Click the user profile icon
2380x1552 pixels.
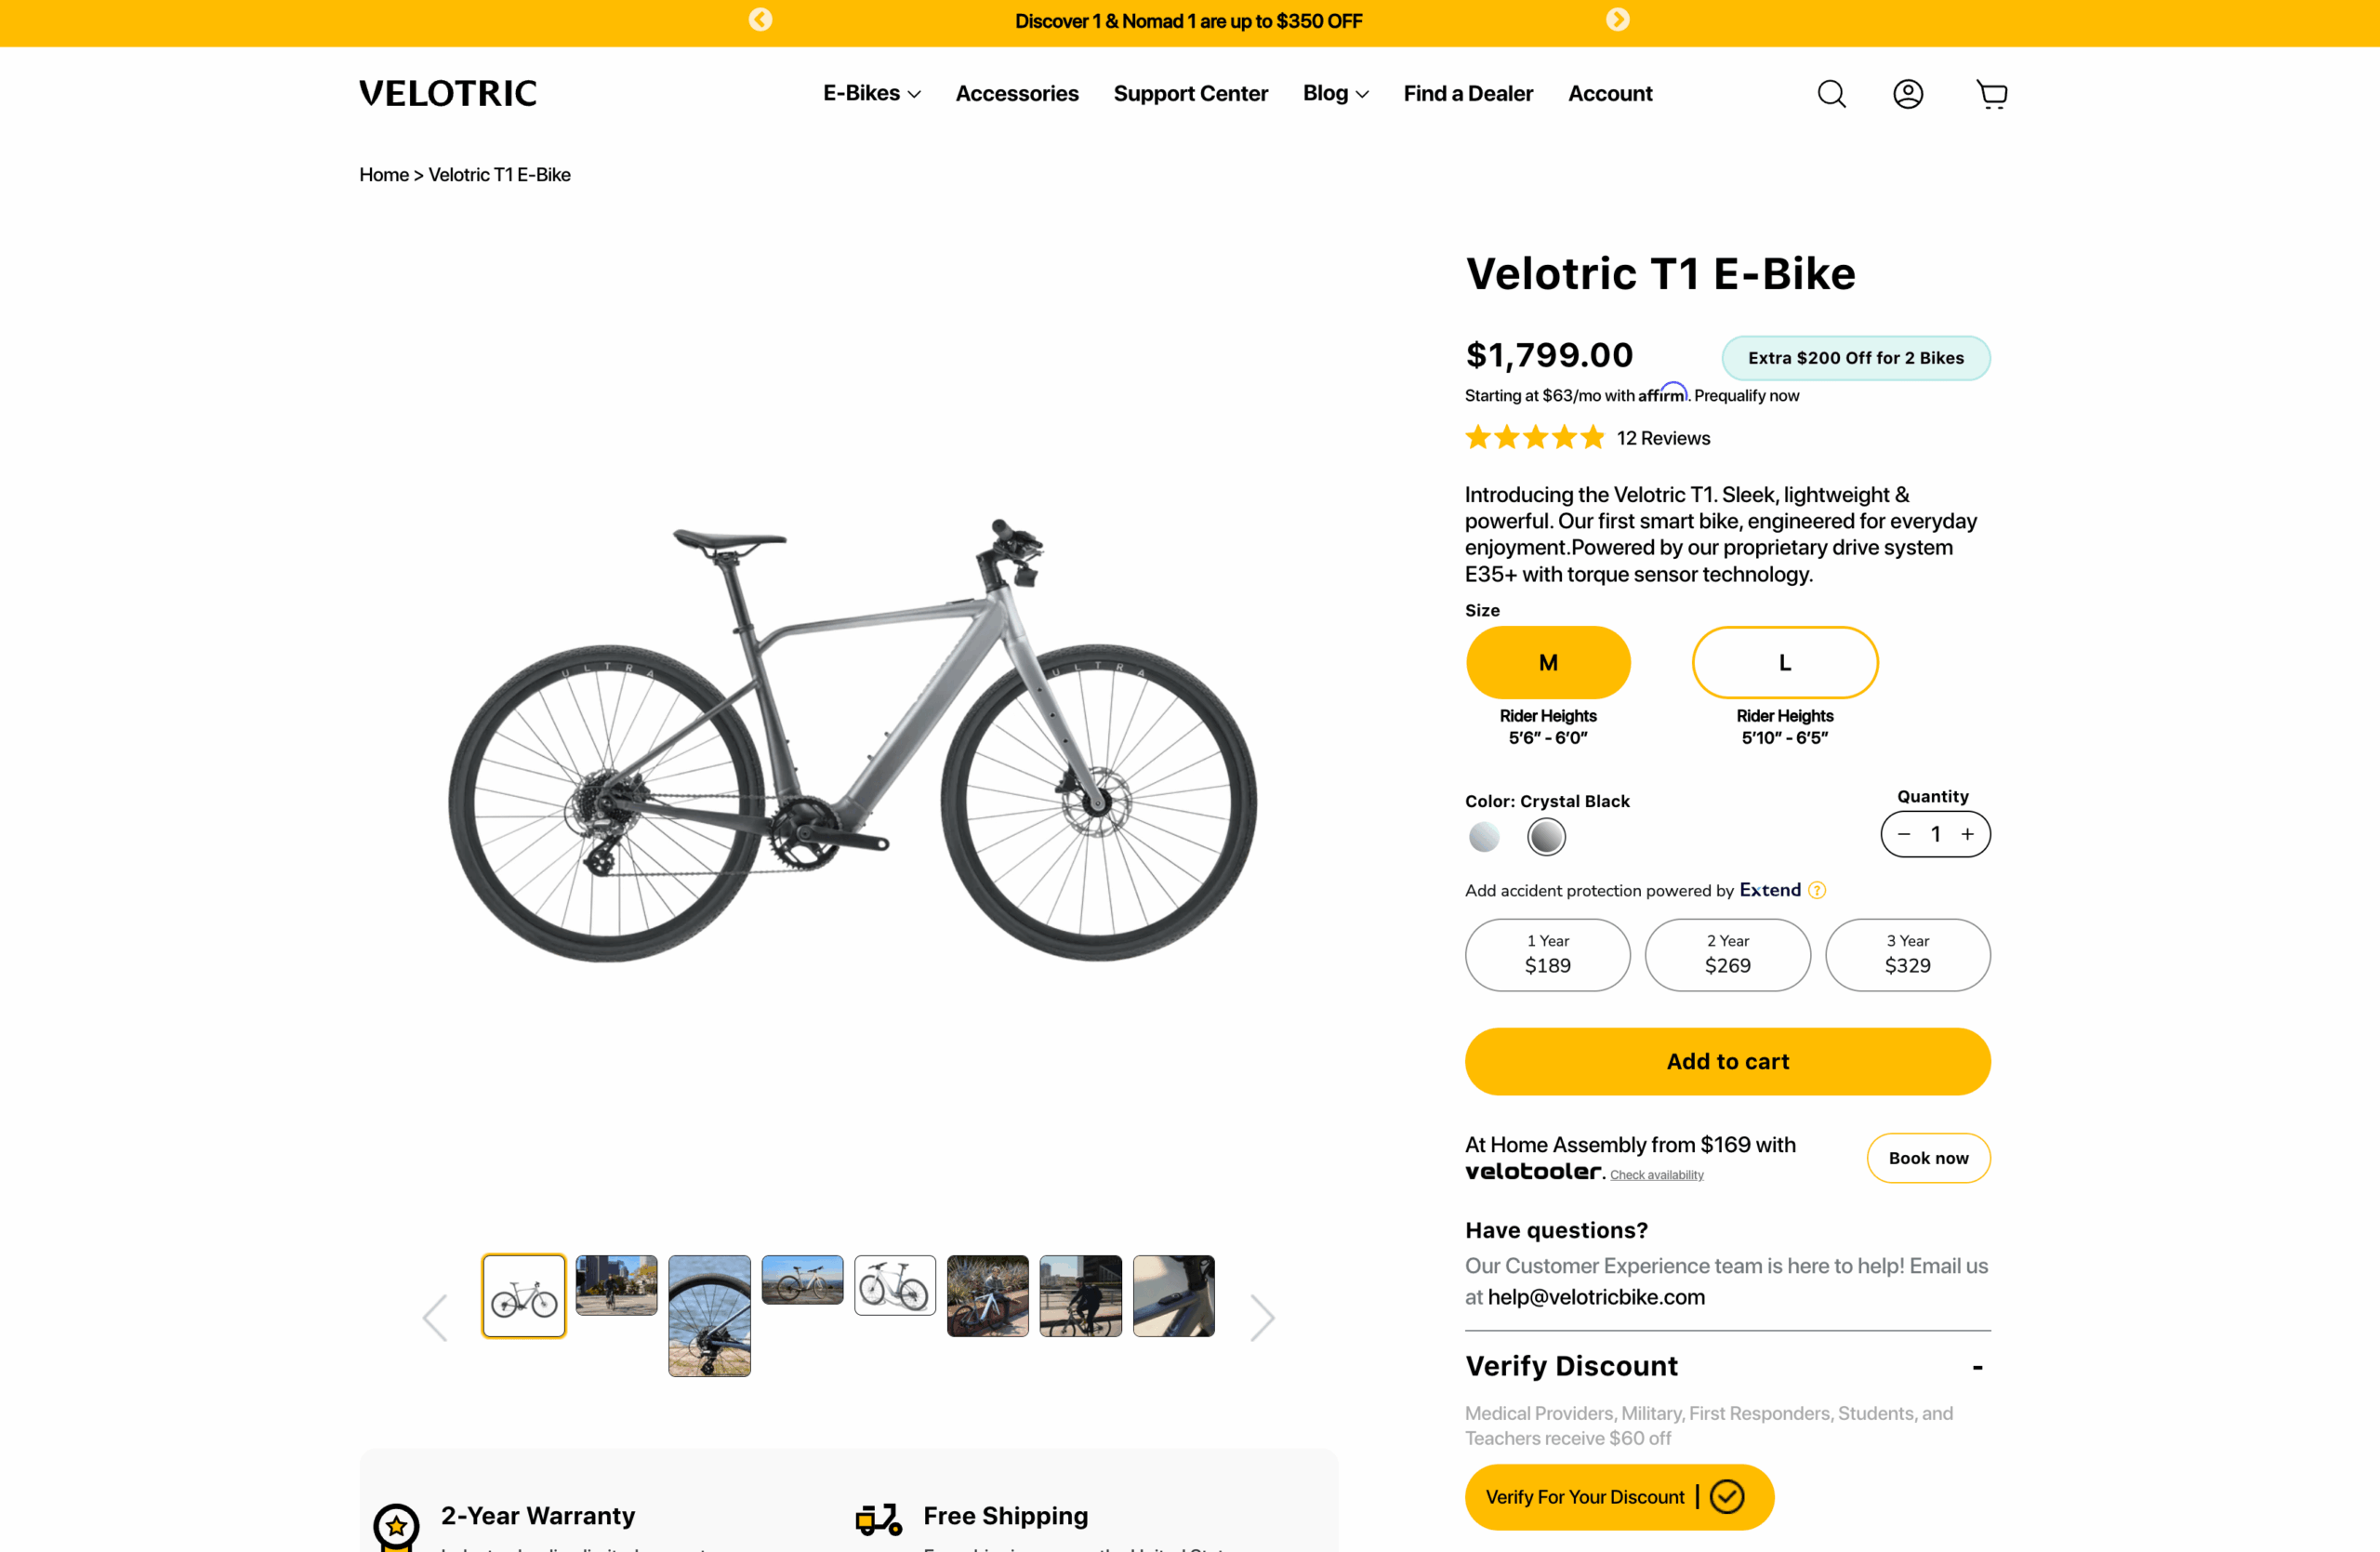pyautogui.click(x=1908, y=94)
